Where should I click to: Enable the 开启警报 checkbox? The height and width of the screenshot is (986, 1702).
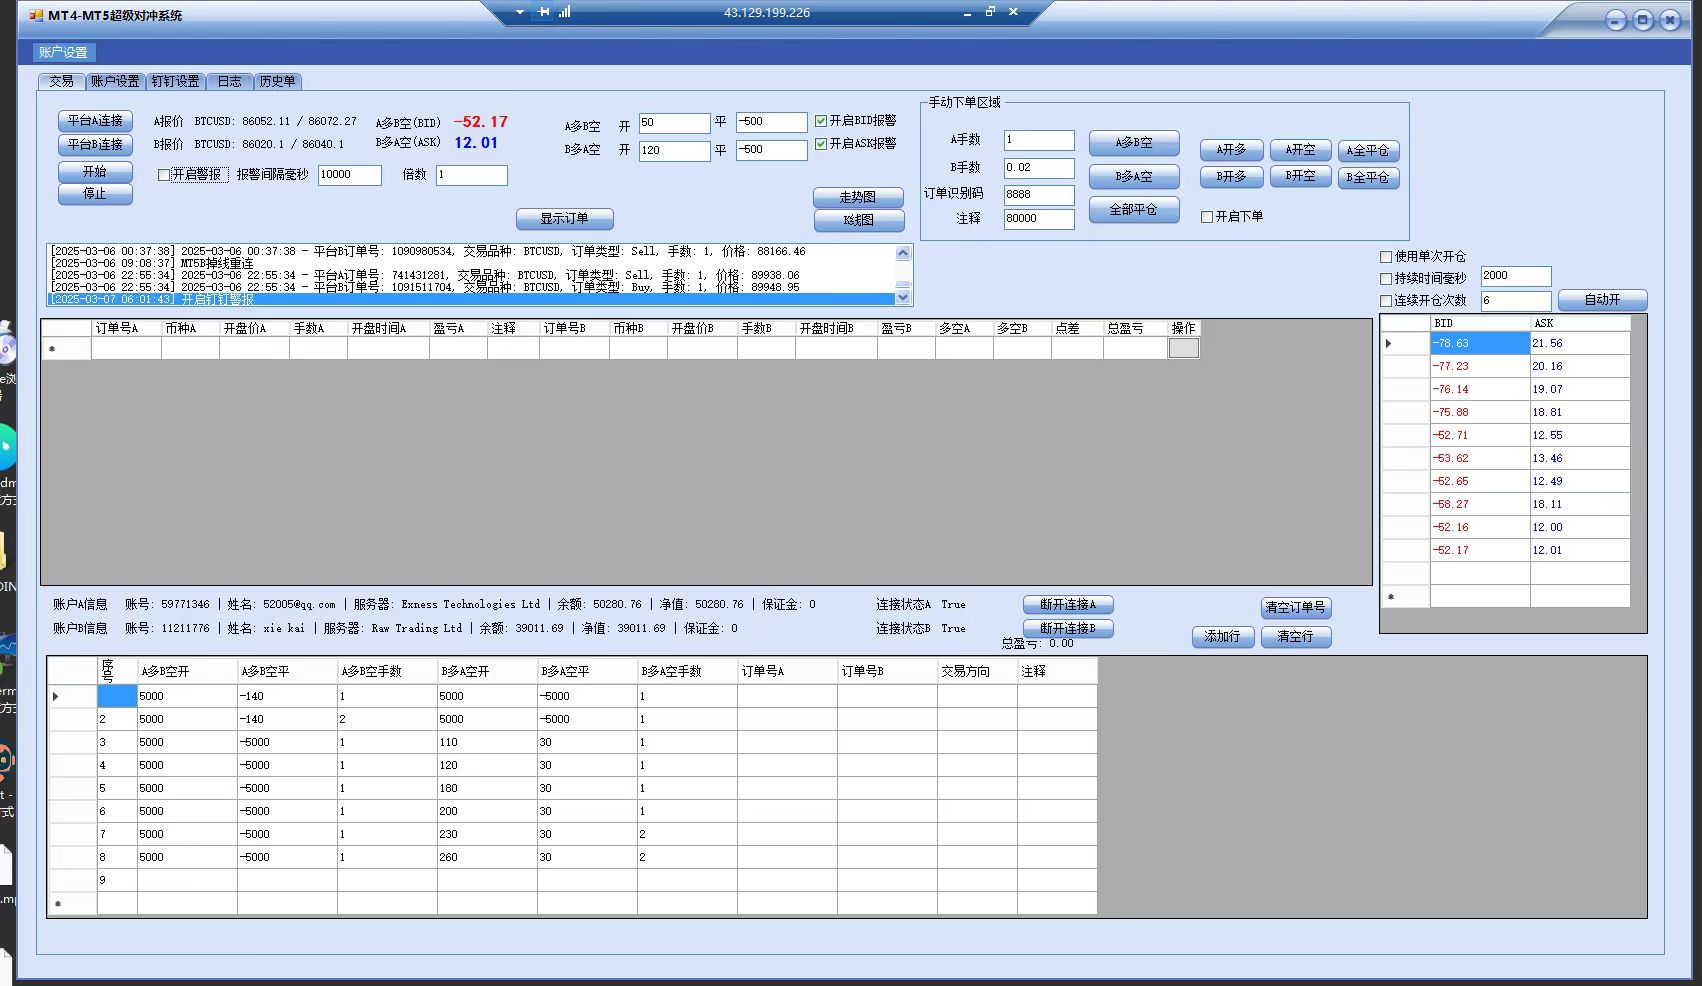[x=164, y=175]
